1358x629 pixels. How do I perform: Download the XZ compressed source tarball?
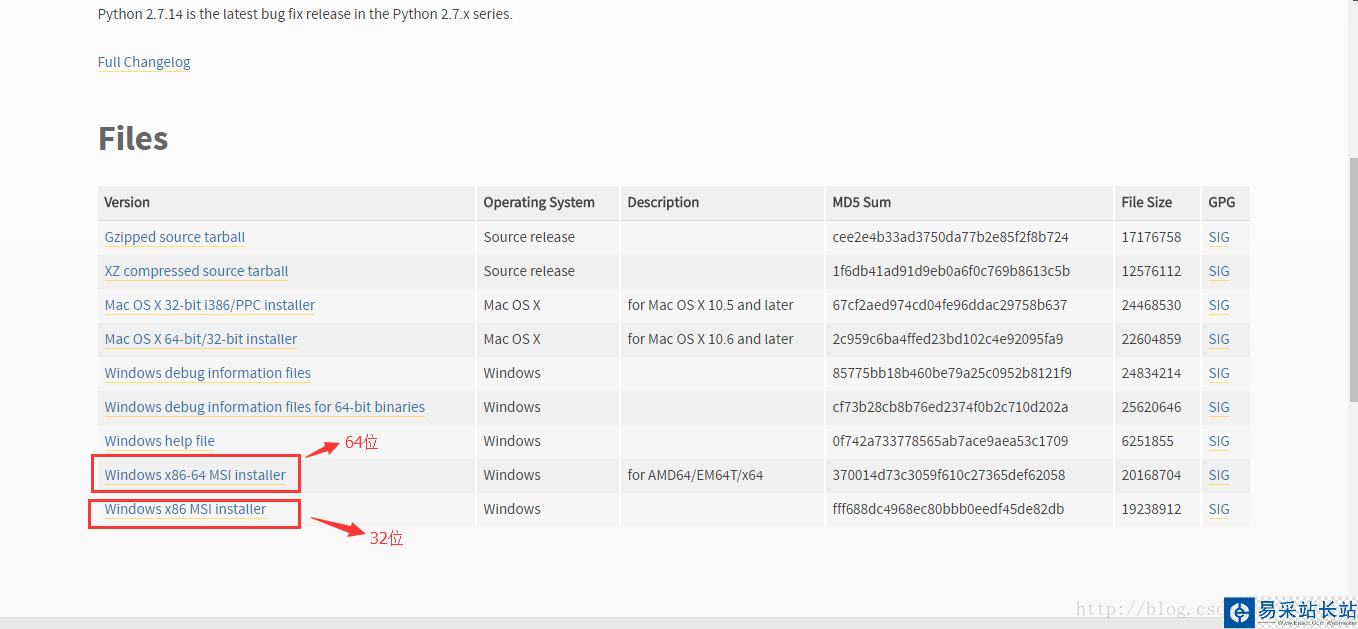[x=196, y=271]
